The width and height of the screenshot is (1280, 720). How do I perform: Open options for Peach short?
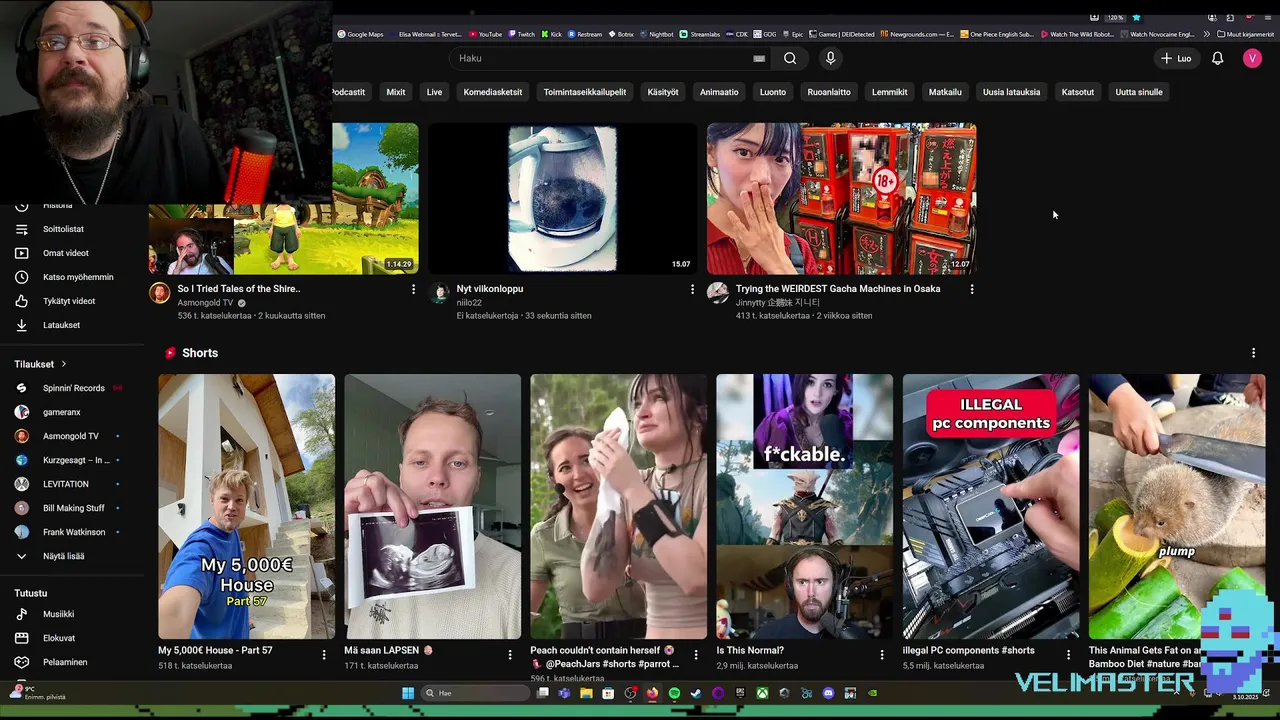click(696, 655)
